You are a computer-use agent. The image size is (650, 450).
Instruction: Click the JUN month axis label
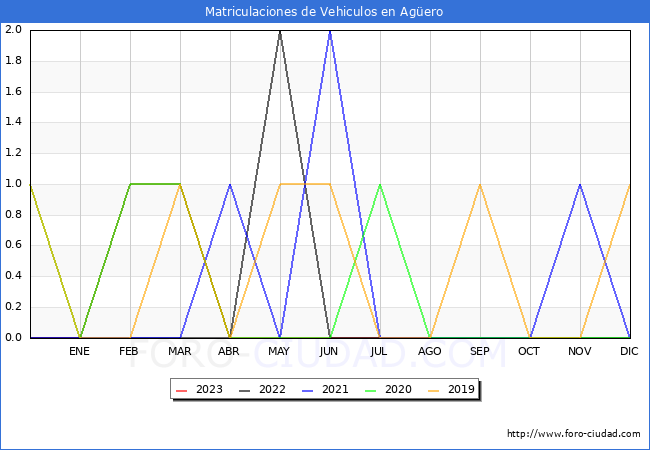pos(329,351)
